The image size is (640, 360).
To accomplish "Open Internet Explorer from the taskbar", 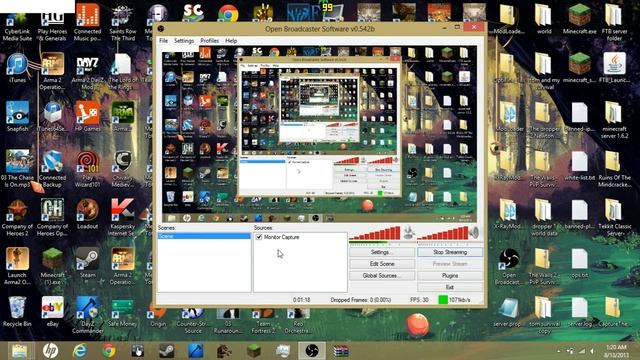I will [80, 351].
